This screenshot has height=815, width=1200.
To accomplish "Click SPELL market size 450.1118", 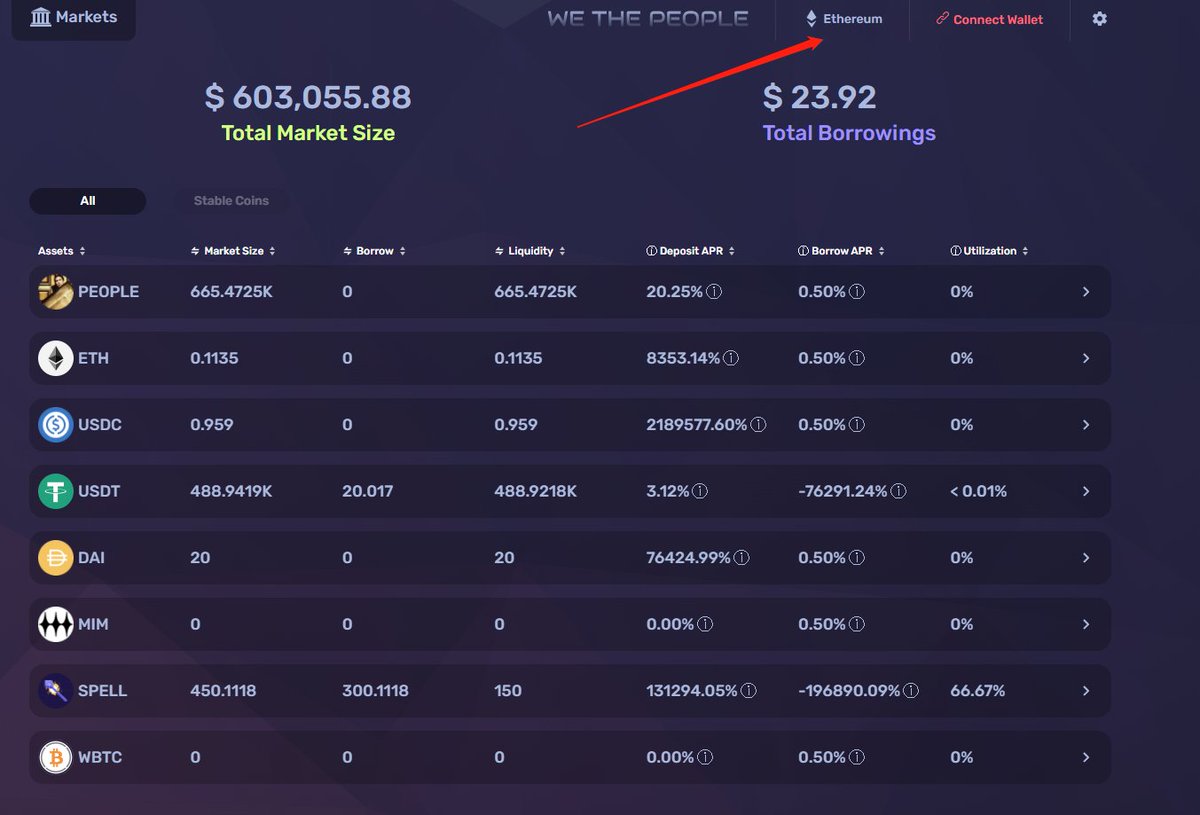I will pyautogui.click(x=223, y=691).
